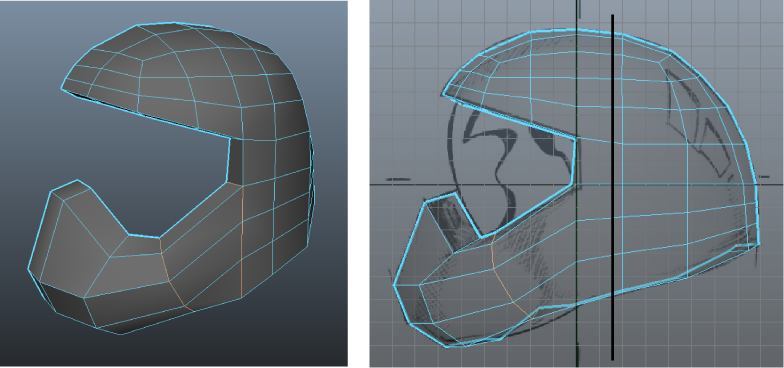Click the origin where the grid axes cross
Screen dimensions: 784x368
click(578, 184)
